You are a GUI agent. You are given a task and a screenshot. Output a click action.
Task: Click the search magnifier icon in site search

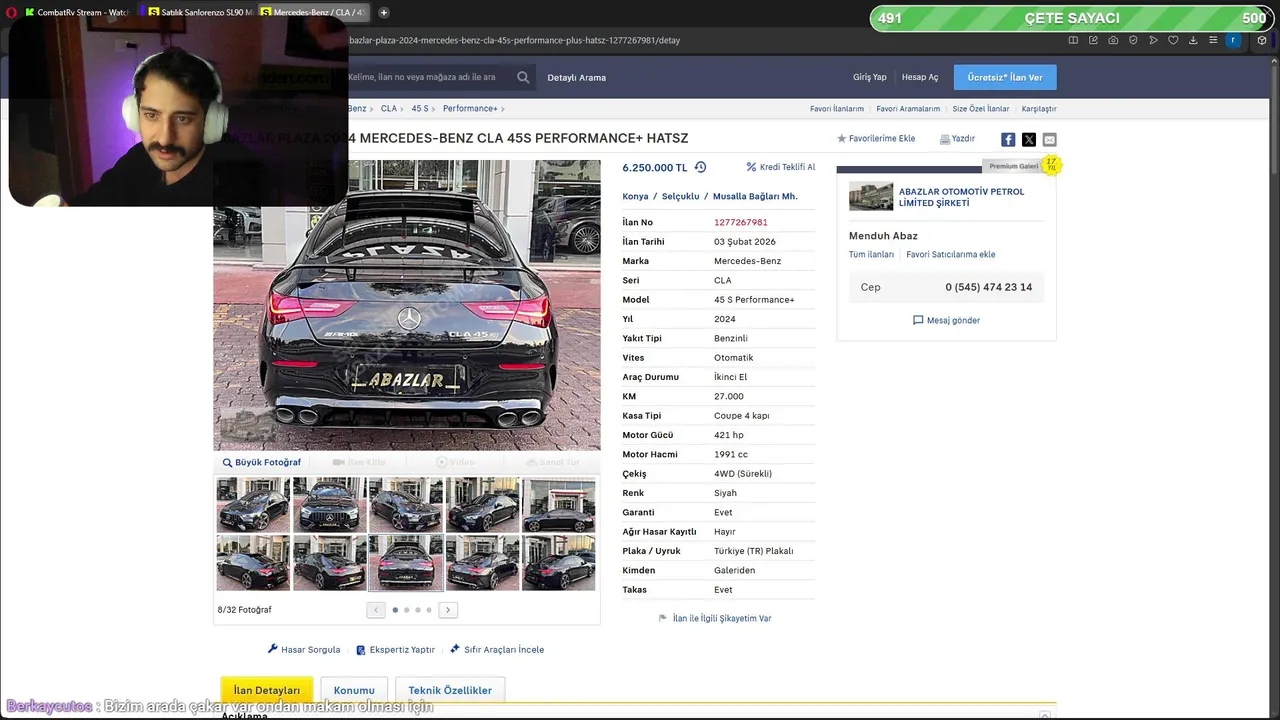coord(523,77)
